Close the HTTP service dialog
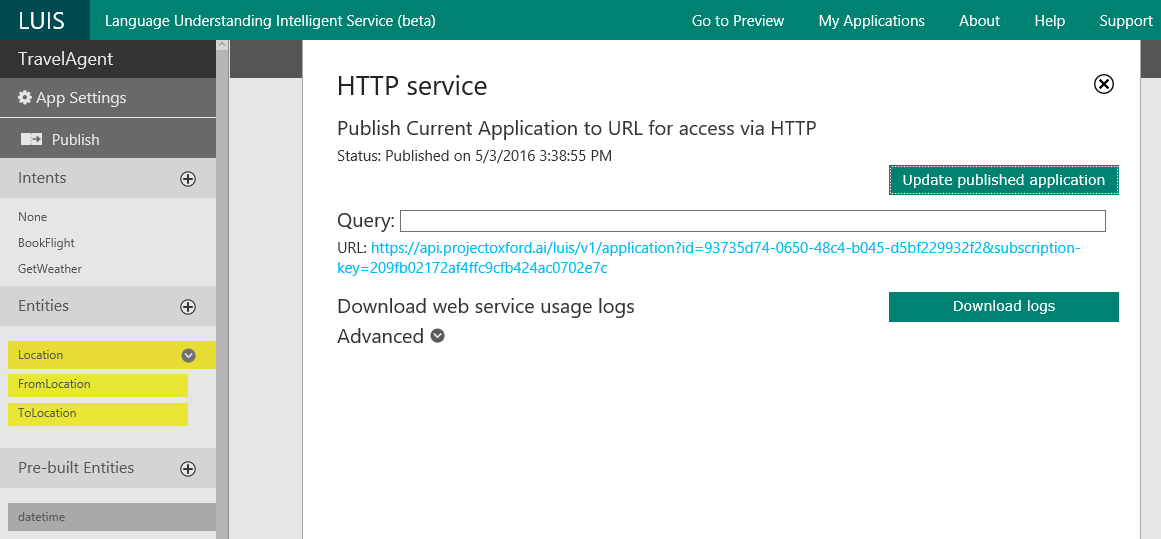The width and height of the screenshot is (1161, 539). tap(1103, 84)
